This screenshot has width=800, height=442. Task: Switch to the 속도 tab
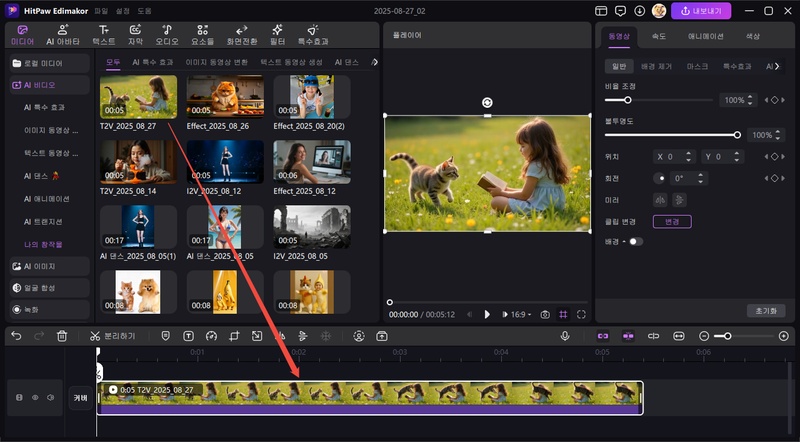659,36
